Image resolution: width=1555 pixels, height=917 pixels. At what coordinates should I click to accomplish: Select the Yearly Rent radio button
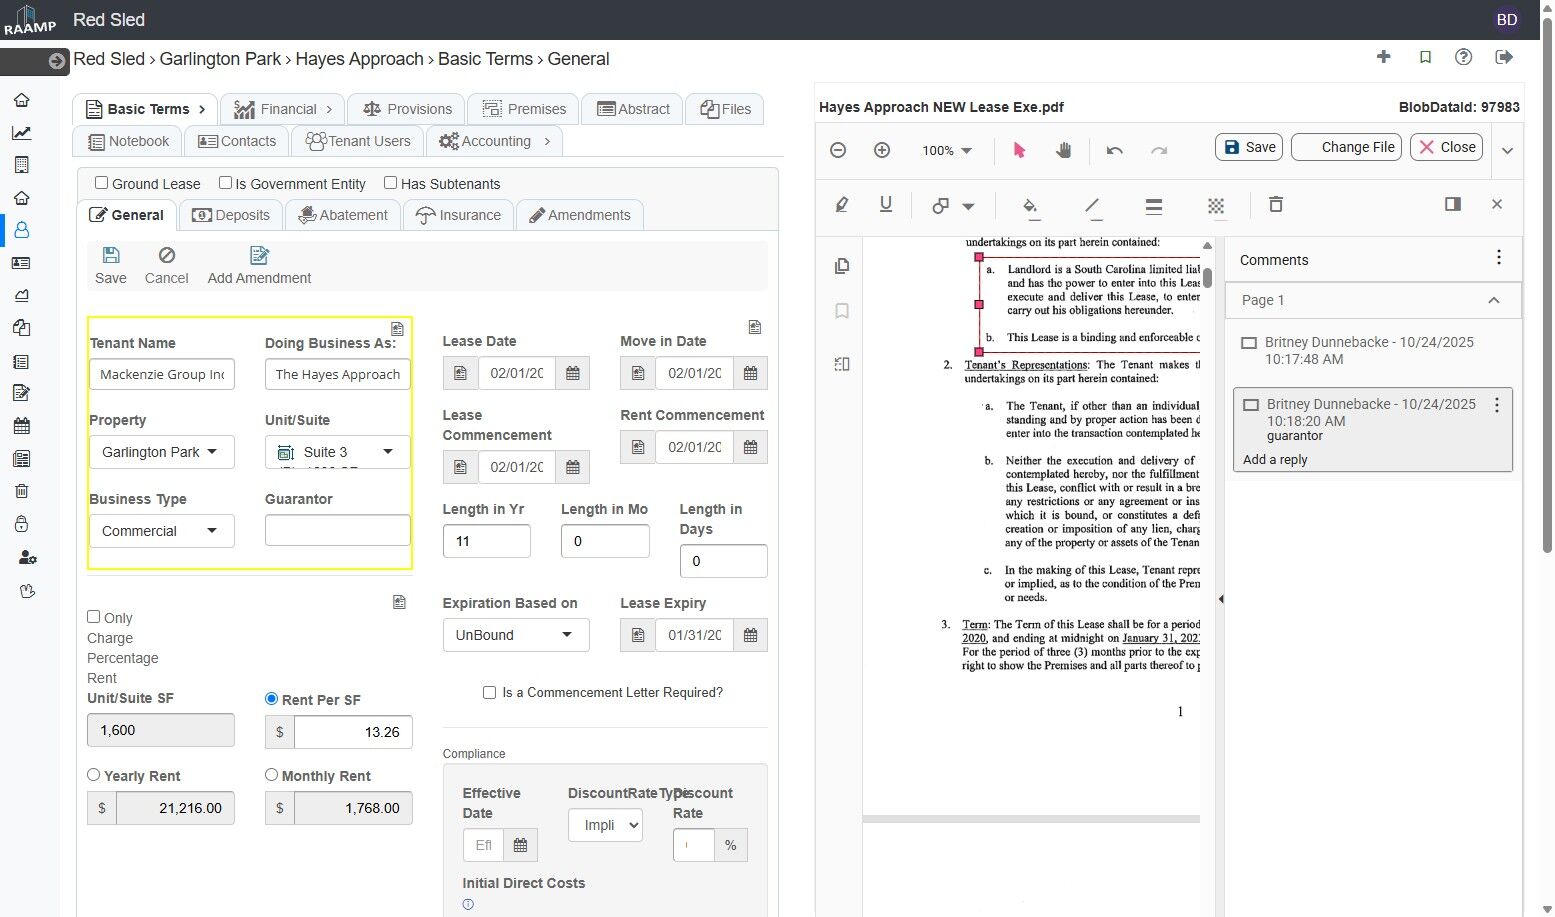point(94,775)
